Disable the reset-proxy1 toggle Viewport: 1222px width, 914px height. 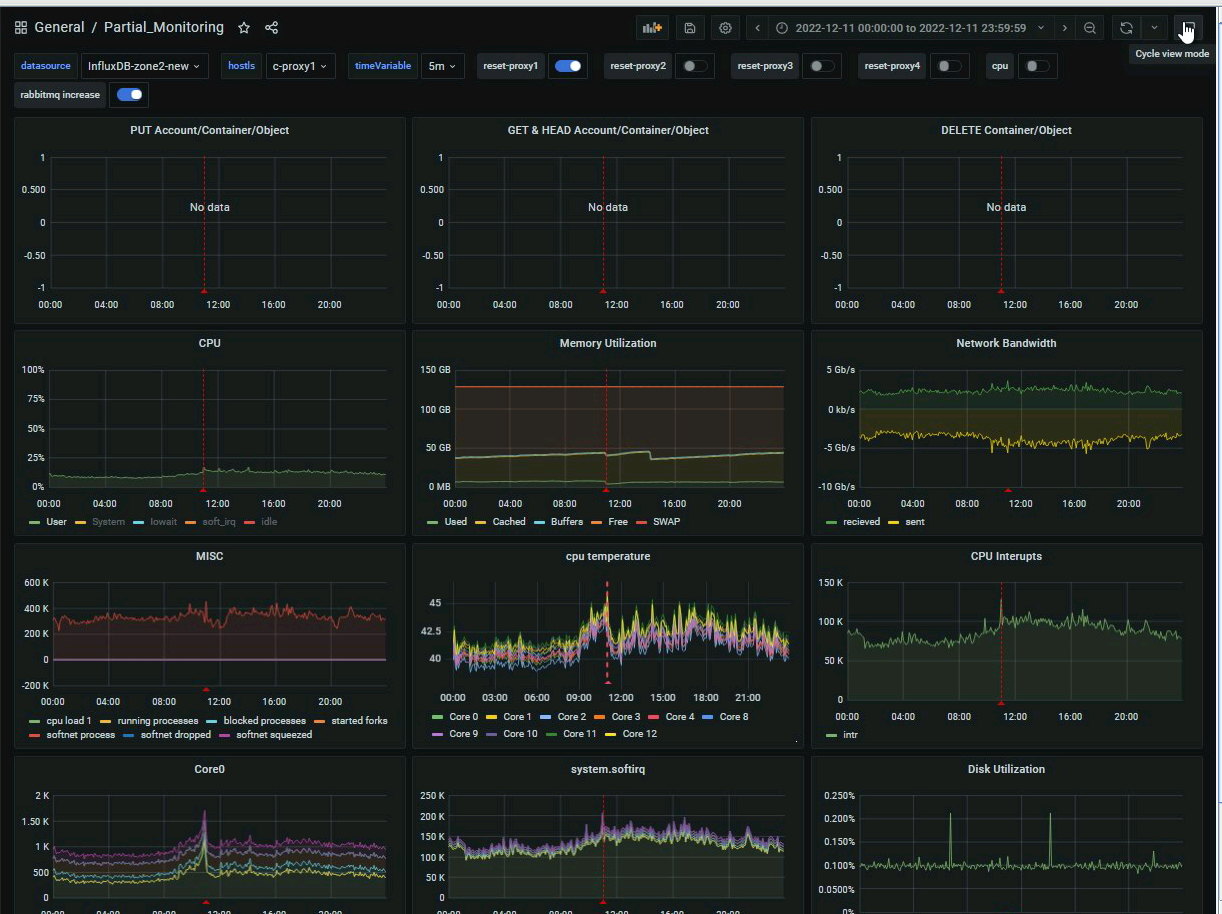568,66
